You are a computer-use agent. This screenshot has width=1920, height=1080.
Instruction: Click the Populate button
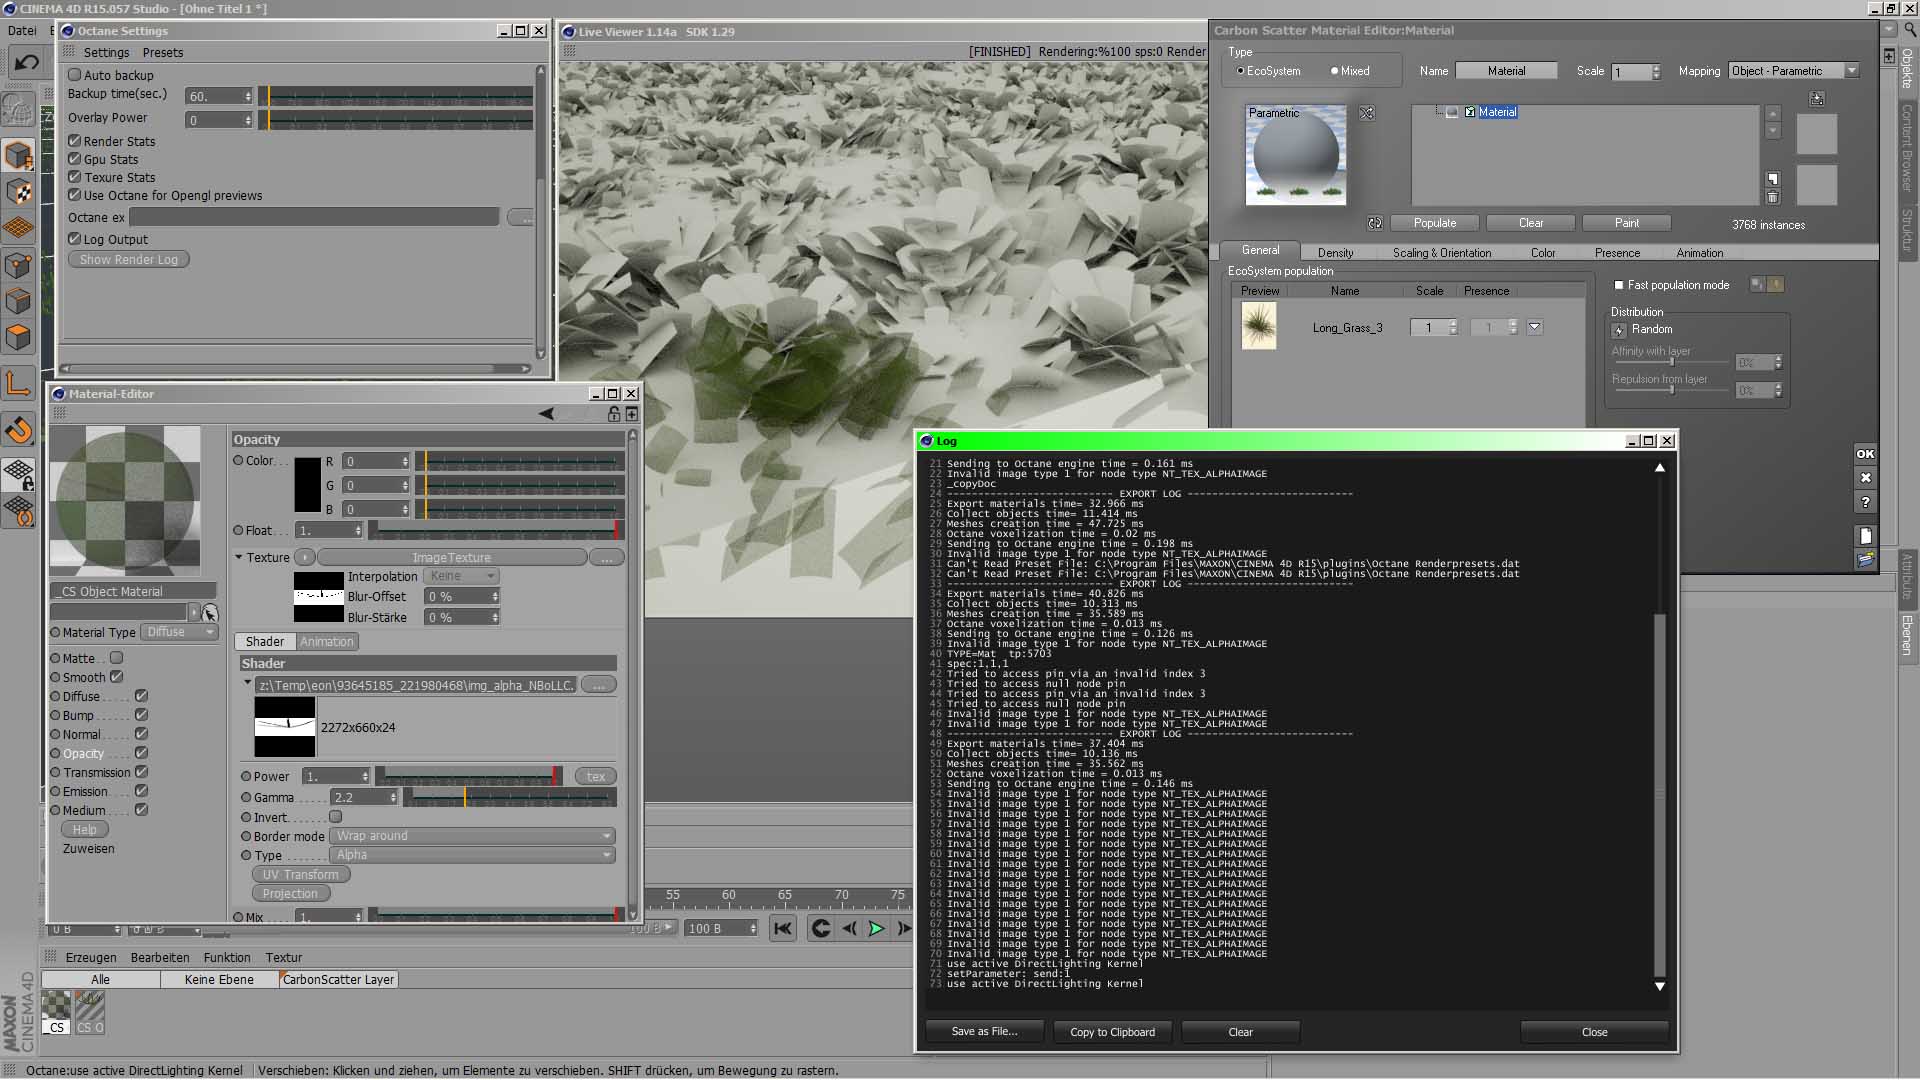pyautogui.click(x=1434, y=223)
